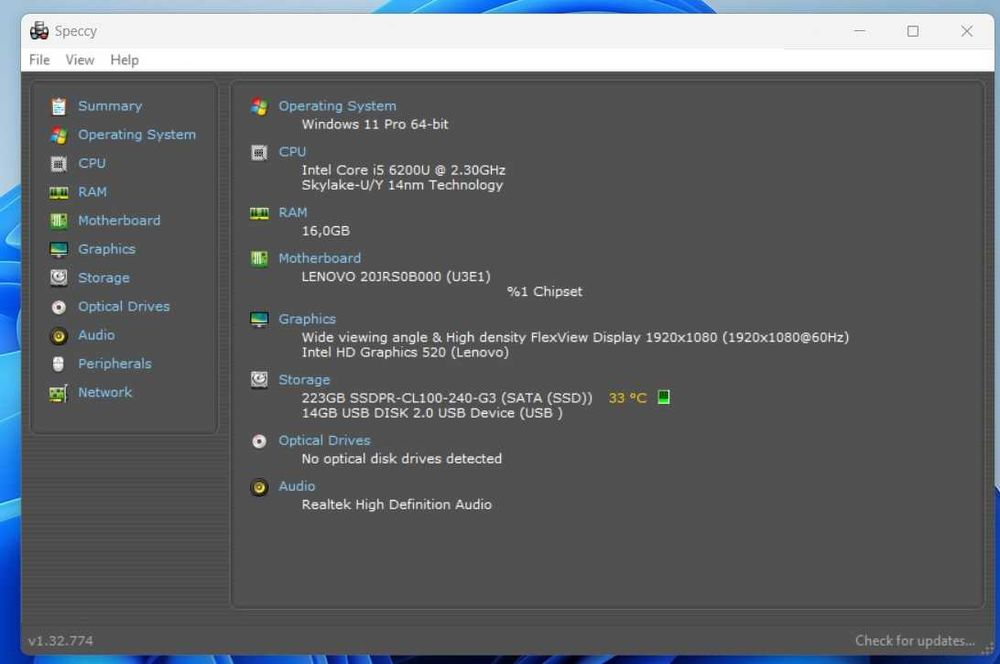
Task: Click Intel HD Graphics 520 (Lenovo) text
Action: pyautogui.click(x=405, y=352)
